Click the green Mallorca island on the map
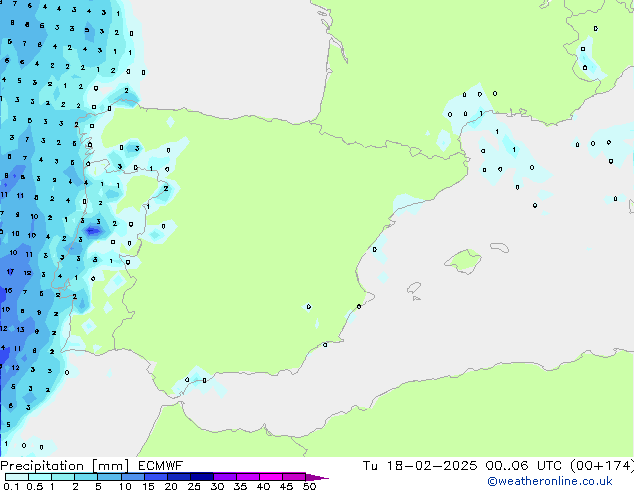 [x=462, y=261]
